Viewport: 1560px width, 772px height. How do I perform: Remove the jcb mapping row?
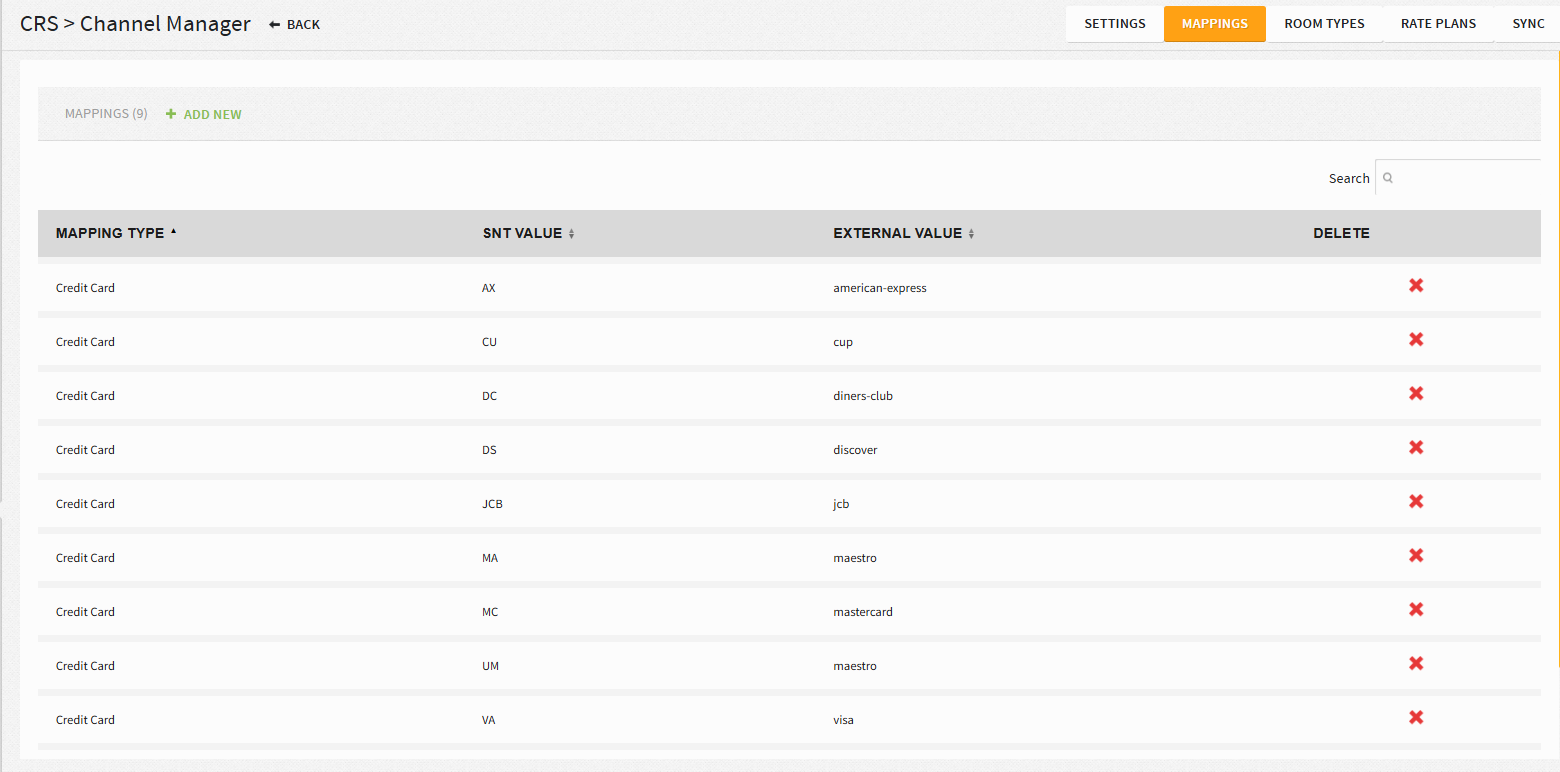[x=1416, y=502]
